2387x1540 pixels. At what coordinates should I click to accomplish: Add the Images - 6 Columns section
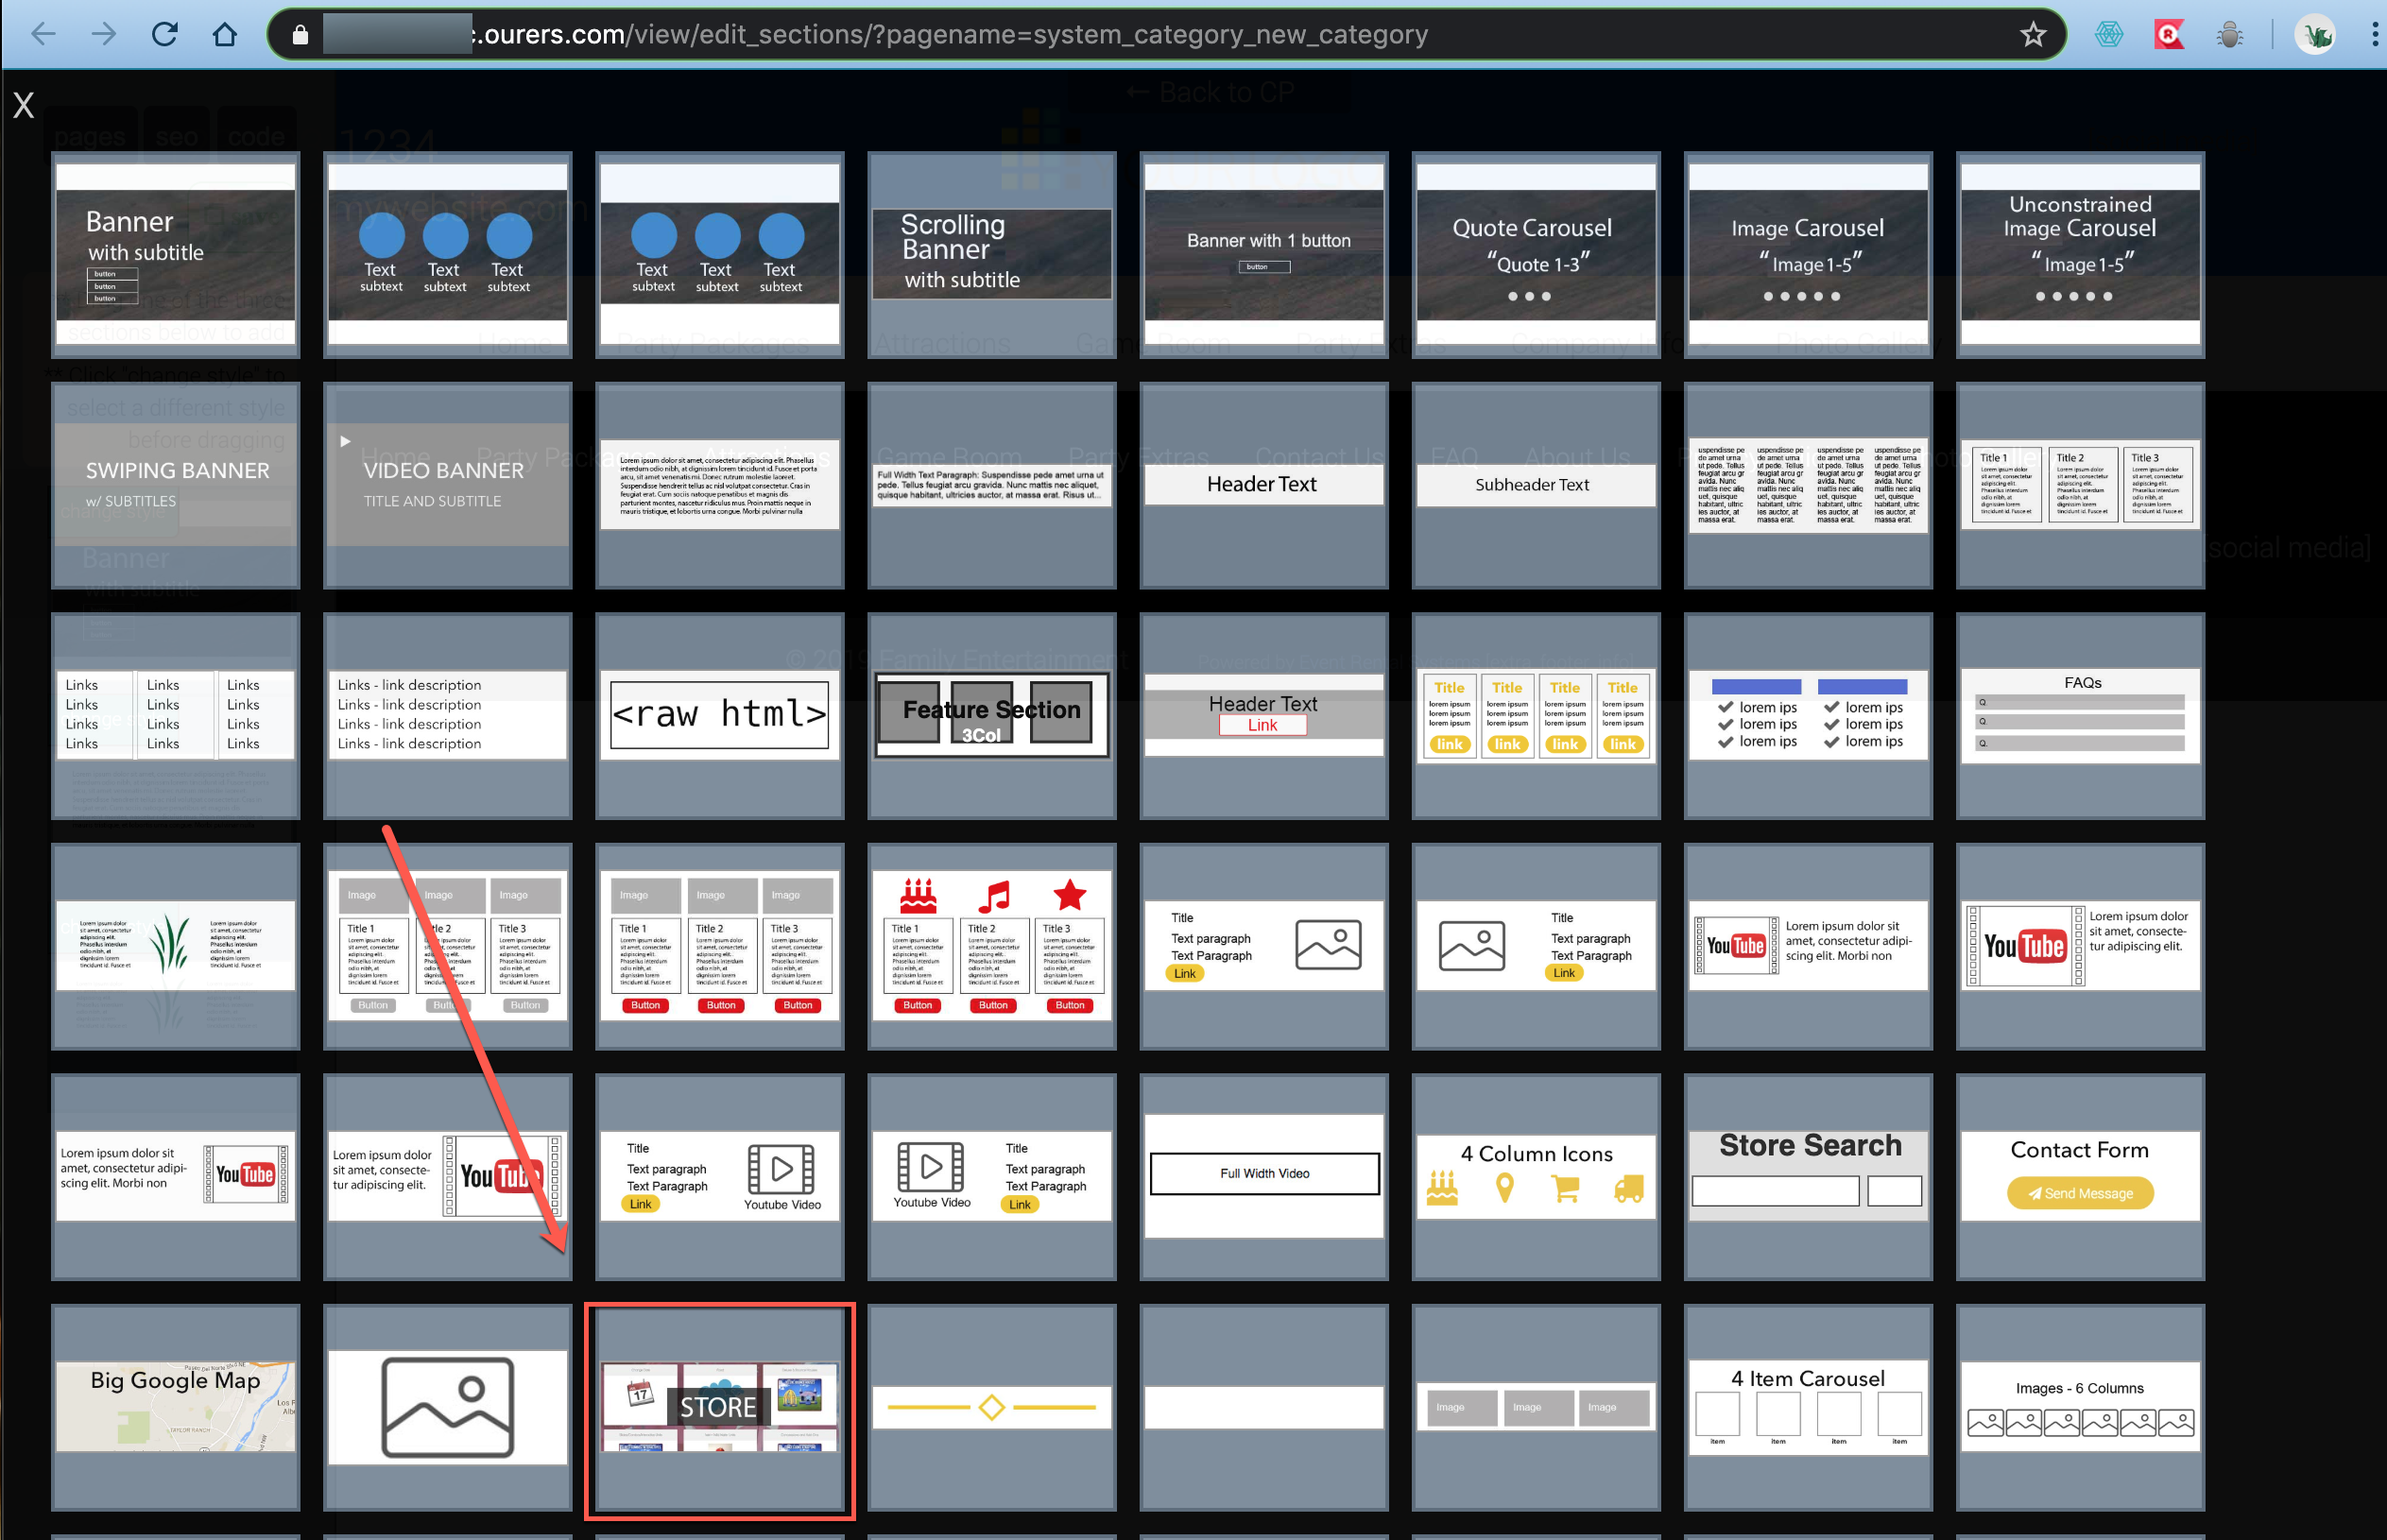(x=2080, y=1407)
